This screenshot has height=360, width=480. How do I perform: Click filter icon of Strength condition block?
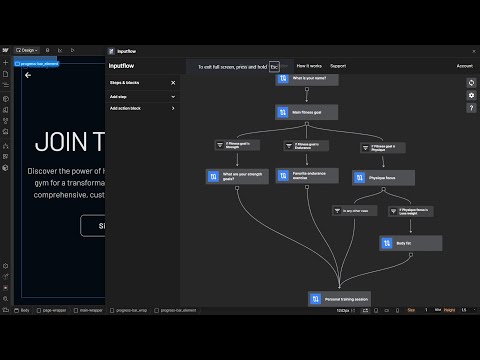[x=220, y=145]
